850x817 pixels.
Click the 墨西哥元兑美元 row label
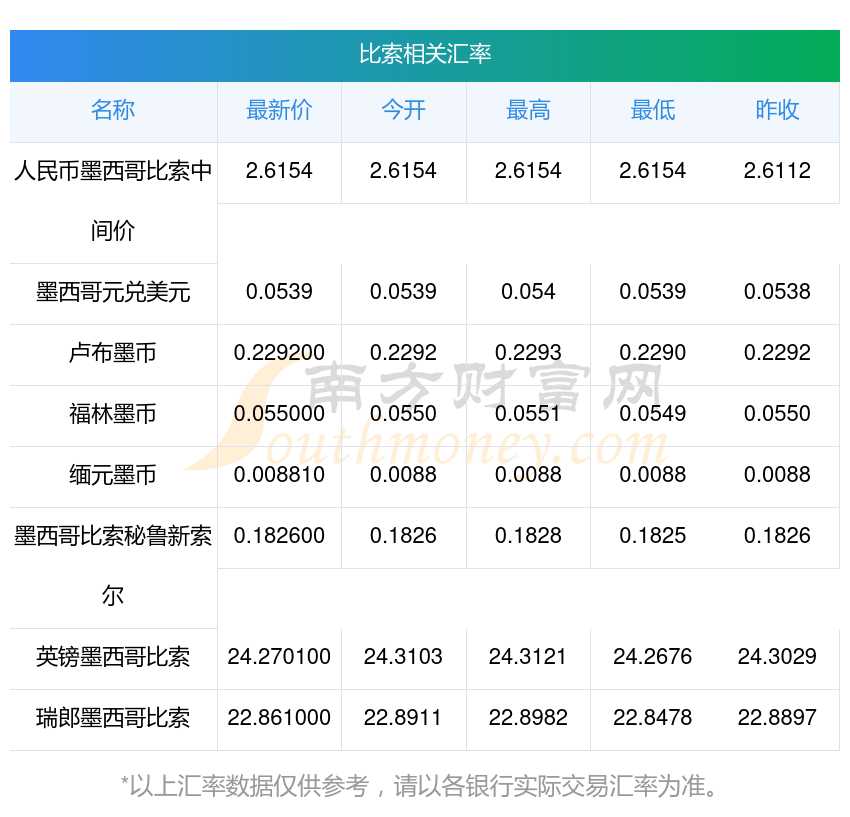click(113, 292)
